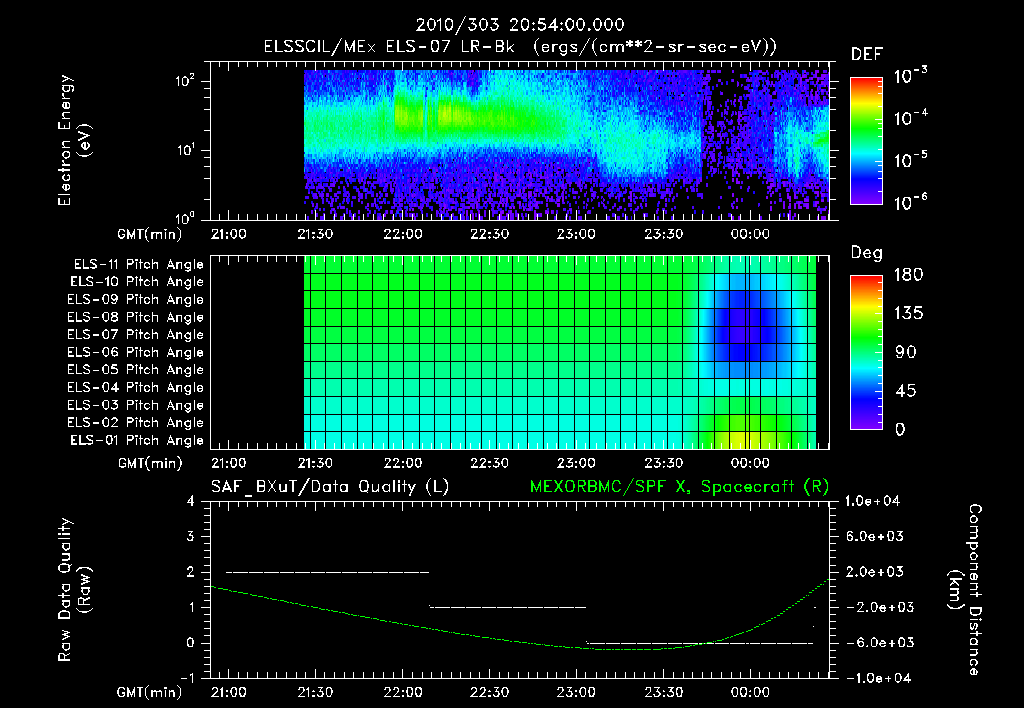Screen dimensions: 1024x708
Task: Click the "Raw Data Quality (Raw)" axis label
Action: point(74,590)
